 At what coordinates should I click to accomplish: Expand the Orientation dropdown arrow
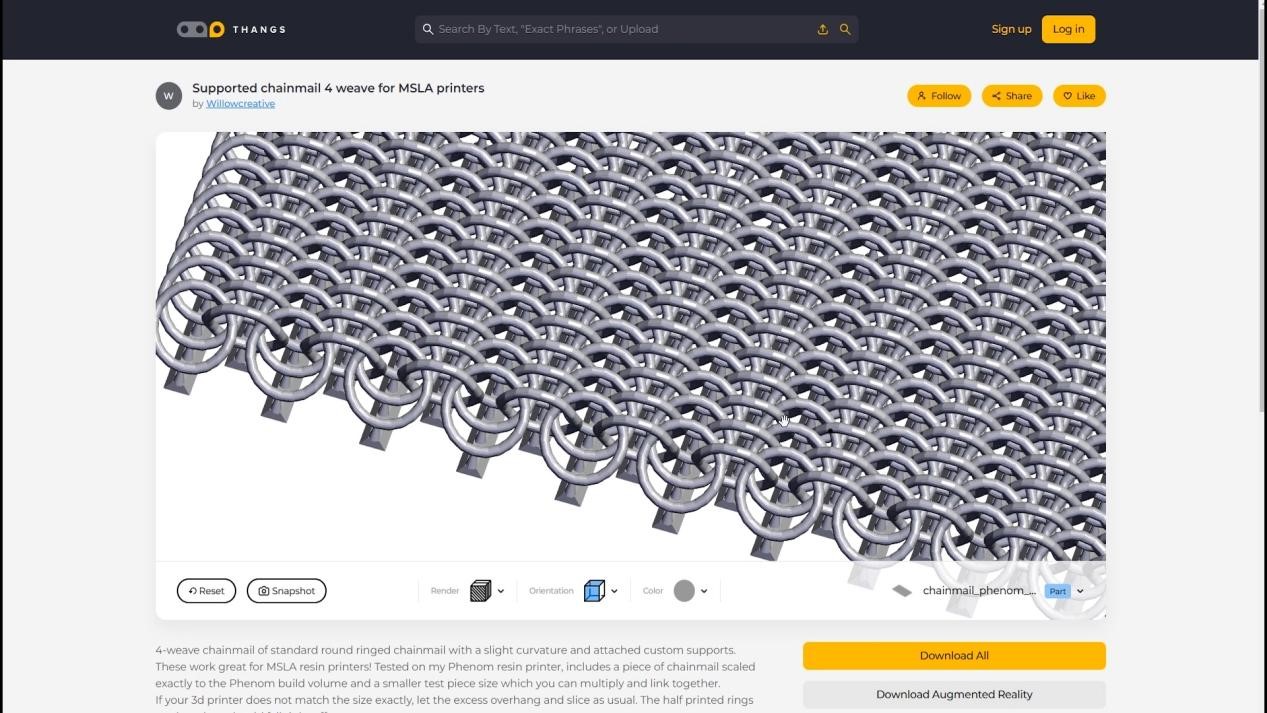click(x=614, y=591)
